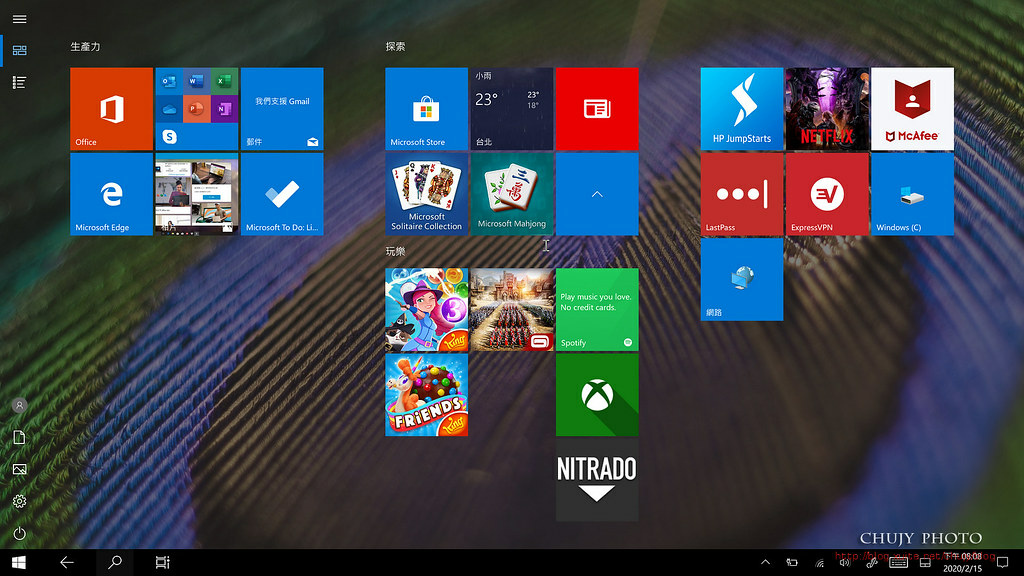Open Microsoft Store tile
1024x576 pixels.
[x=426, y=109]
